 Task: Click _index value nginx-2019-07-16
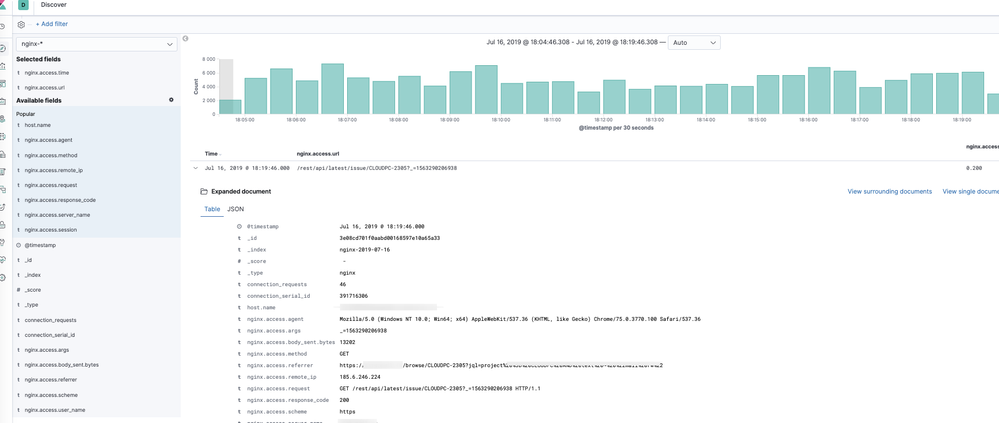[365, 250]
